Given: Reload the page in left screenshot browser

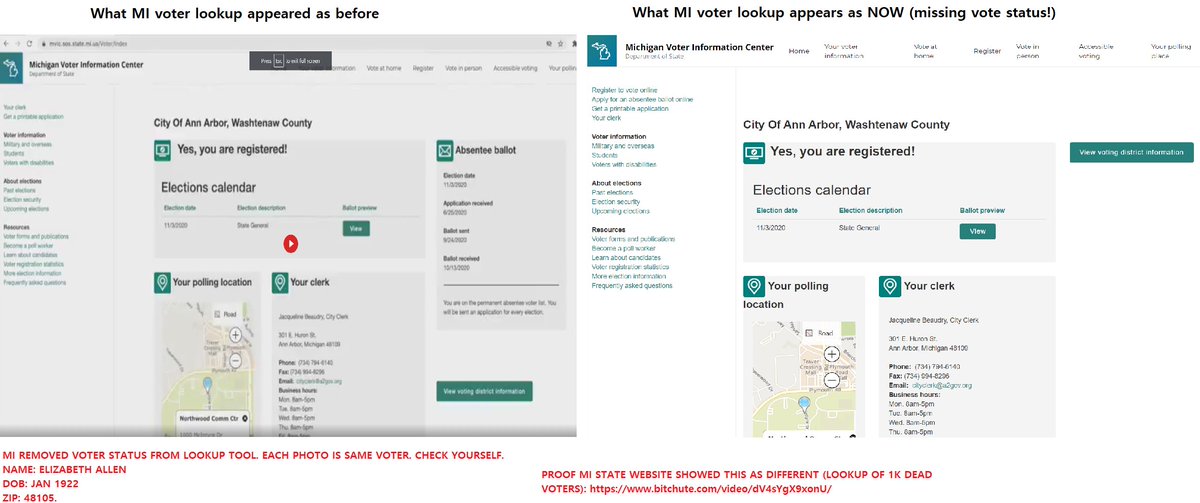Looking at the screenshot, I should click(x=31, y=43).
